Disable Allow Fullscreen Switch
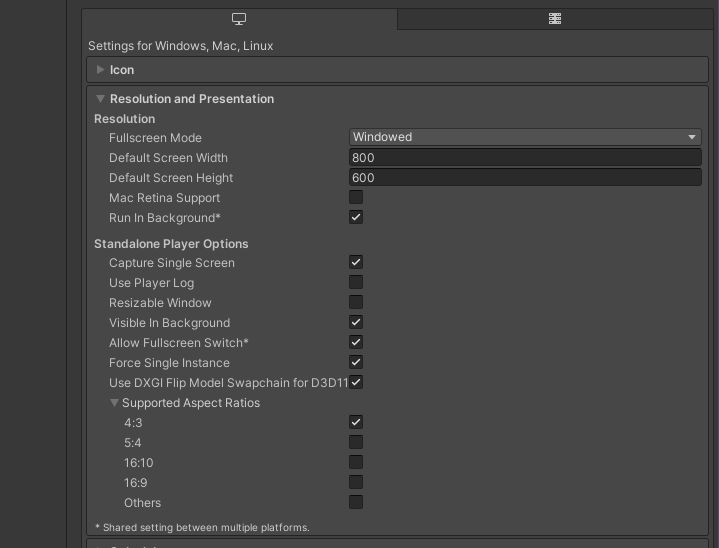 pyautogui.click(x=356, y=343)
